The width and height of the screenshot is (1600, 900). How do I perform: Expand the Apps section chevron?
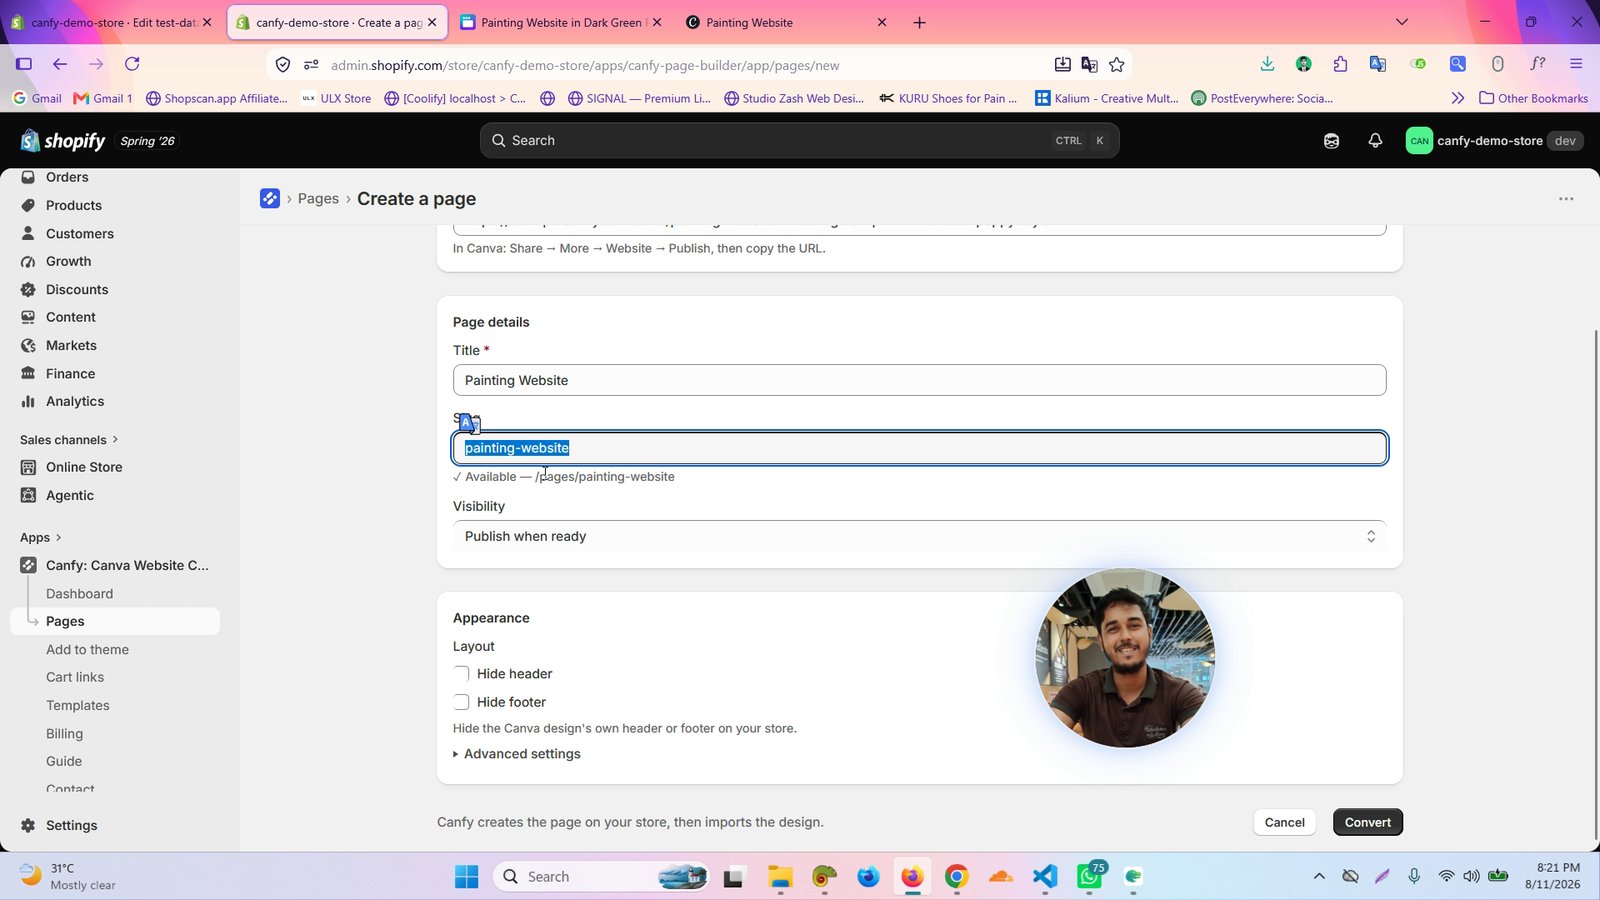[x=58, y=538]
